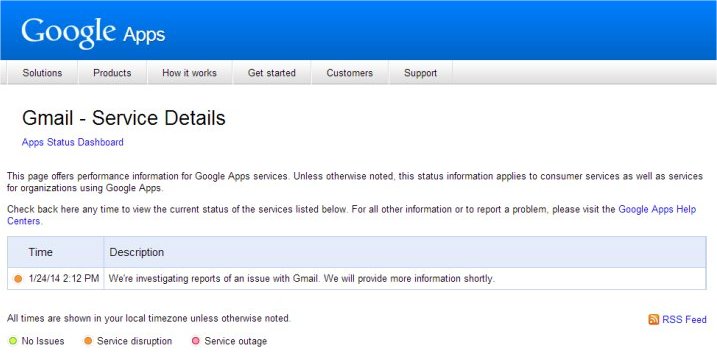The height and width of the screenshot is (363, 717).
Task: Click the investigating reports of an issue message
Action: (302, 278)
